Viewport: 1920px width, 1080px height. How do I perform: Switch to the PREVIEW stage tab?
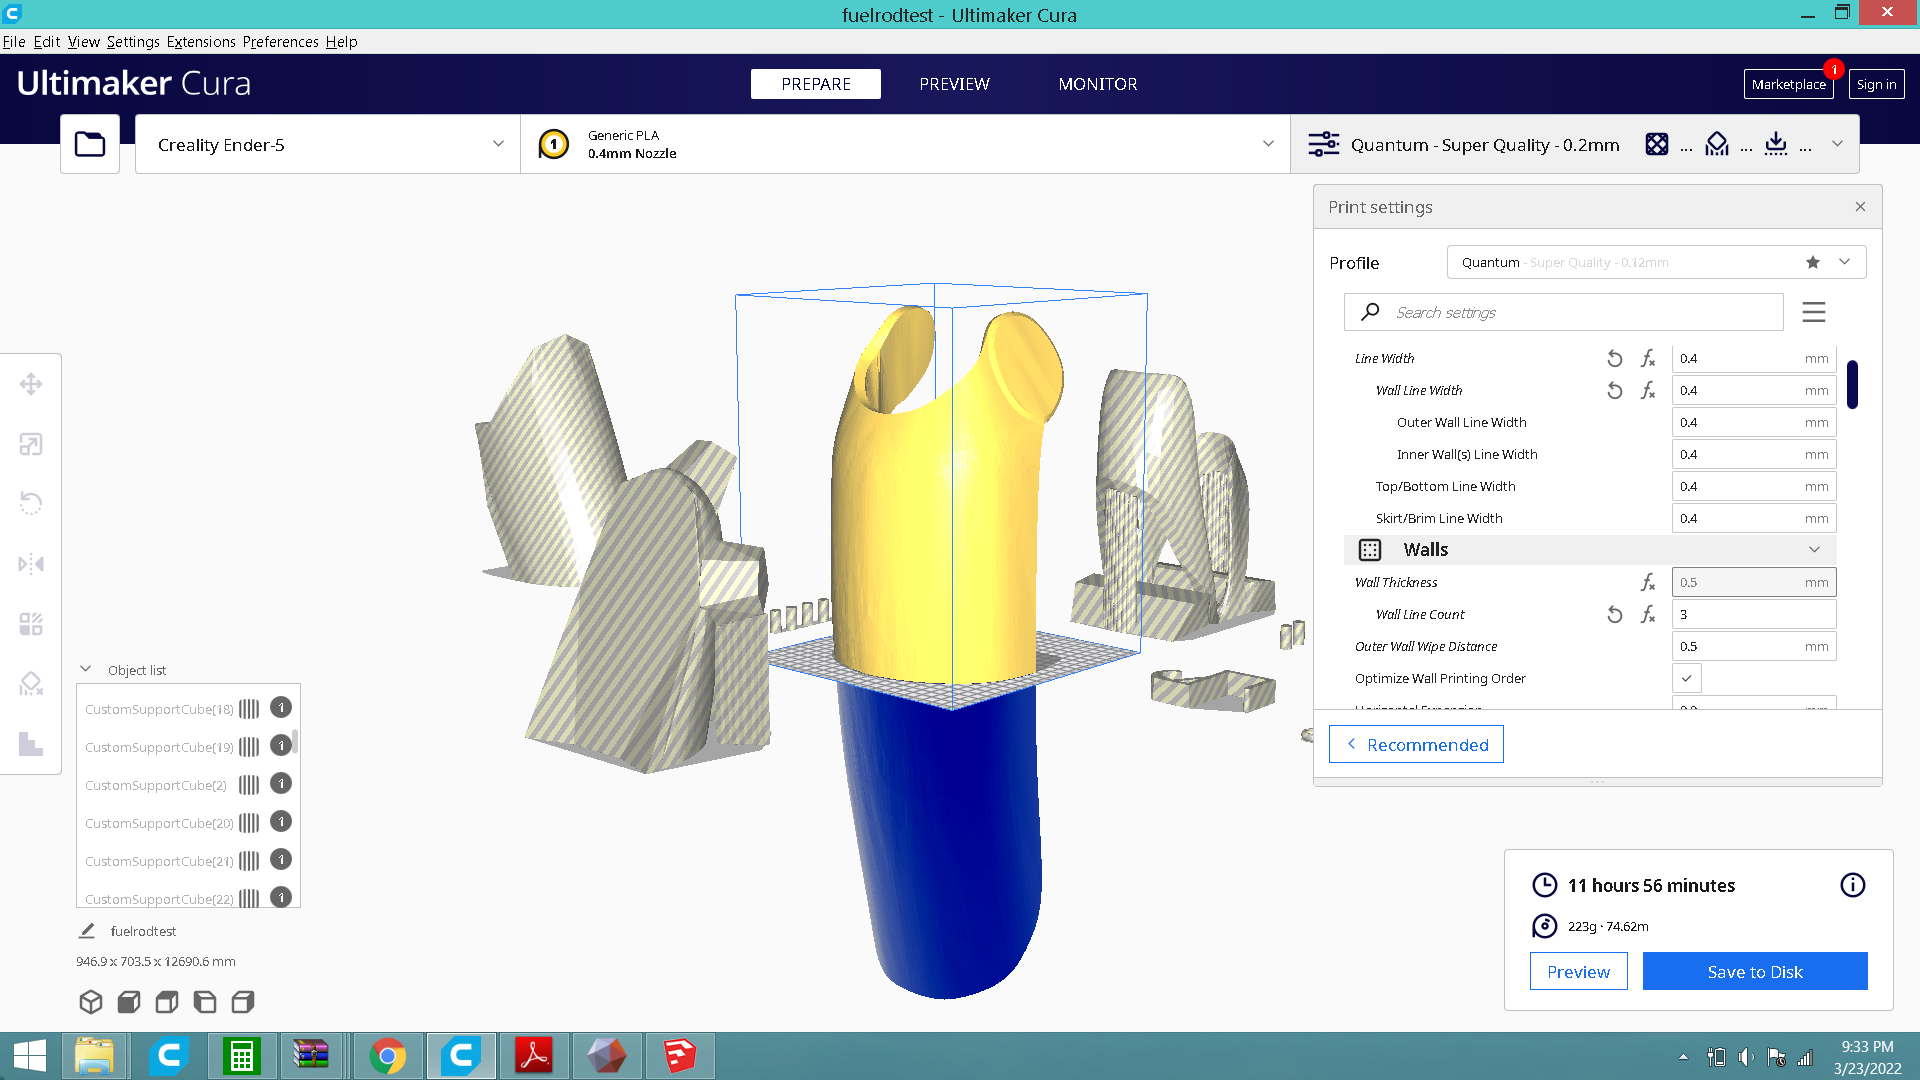[x=954, y=84]
